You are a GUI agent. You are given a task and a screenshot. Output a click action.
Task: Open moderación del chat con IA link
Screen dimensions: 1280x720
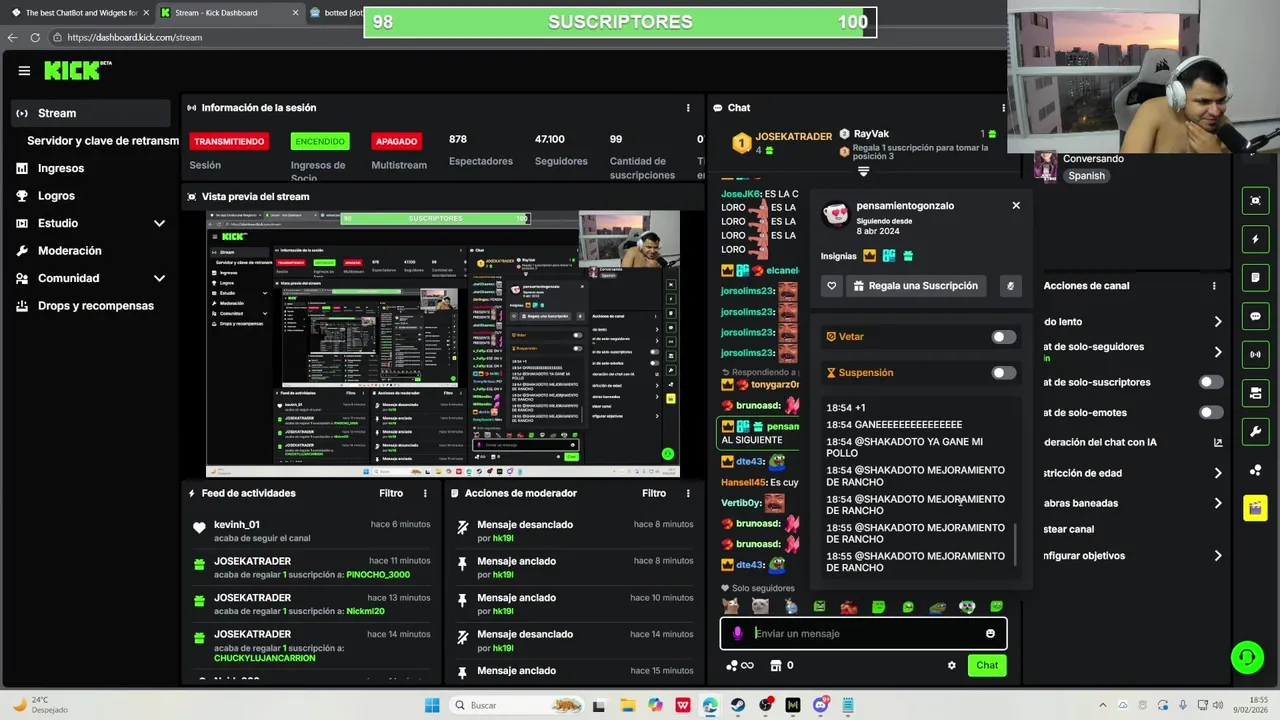tap(1218, 442)
